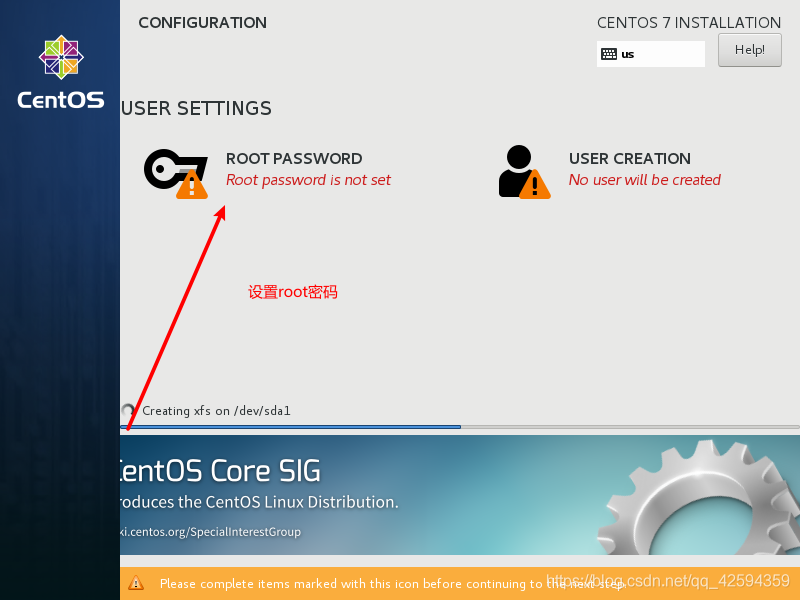Click the CentOS Core SIG banner
Viewport: 800px width, 600px height.
[x=460, y=495]
